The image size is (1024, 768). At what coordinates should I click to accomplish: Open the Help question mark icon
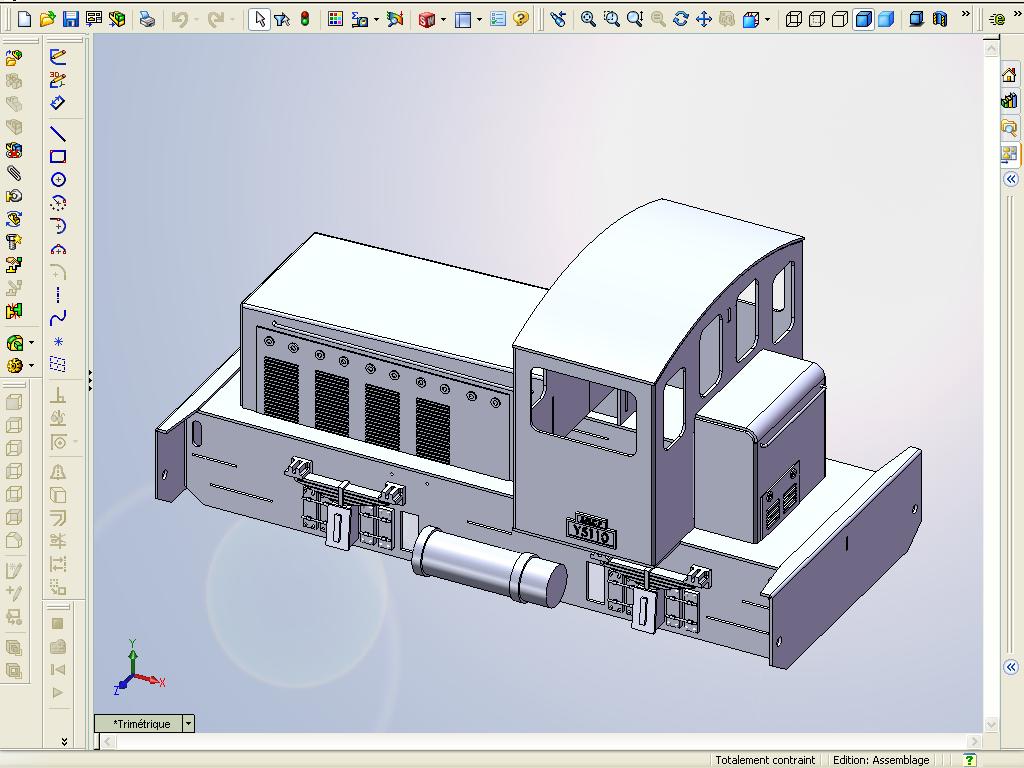520,19
